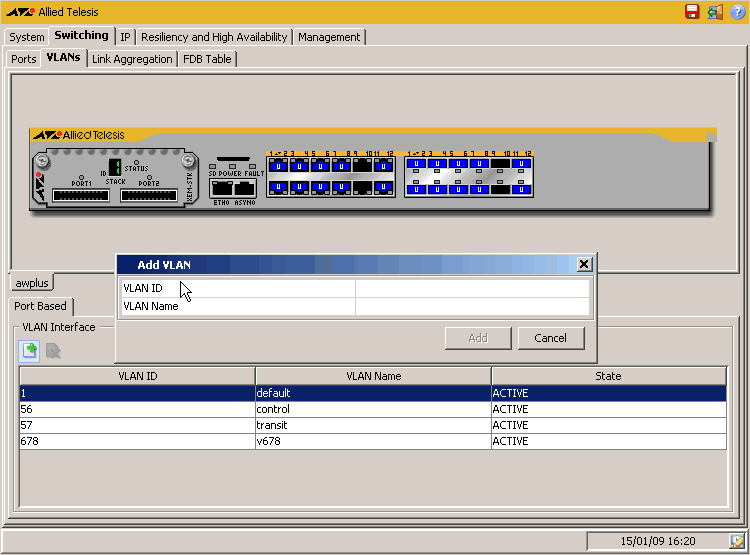
Task: Select copper port 1 in the first port block
Action: [x=278, y=166]
